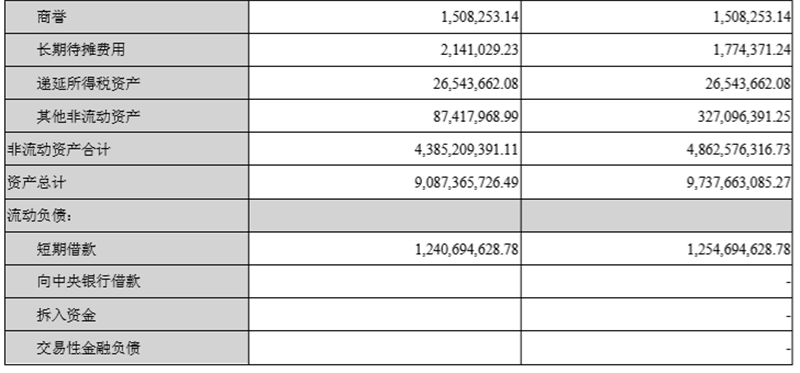800x373 pixels.
Task: Select the 交易性金融负债 row label
Action: pyautogui.click(x=127, y=348)
